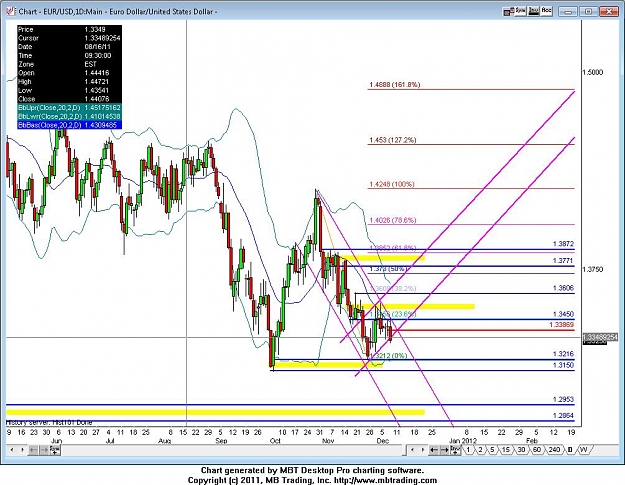The width and height of the screenshot is (625, 485).
Task: Switch to the 60 minute timeframe tab
Action: (537, 450)
